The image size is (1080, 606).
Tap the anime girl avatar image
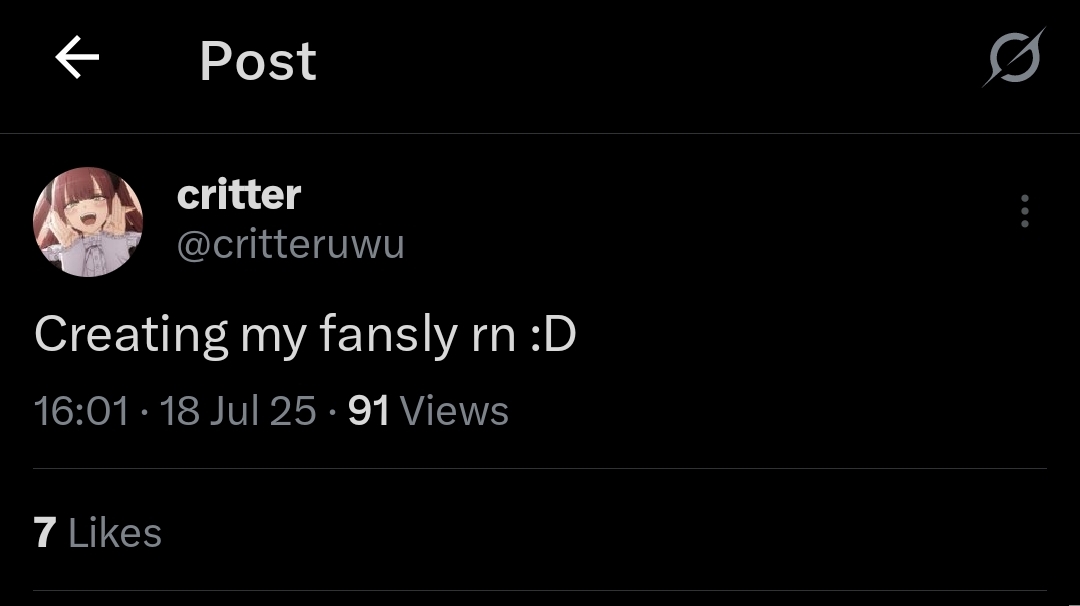click(x=88, y=222)
